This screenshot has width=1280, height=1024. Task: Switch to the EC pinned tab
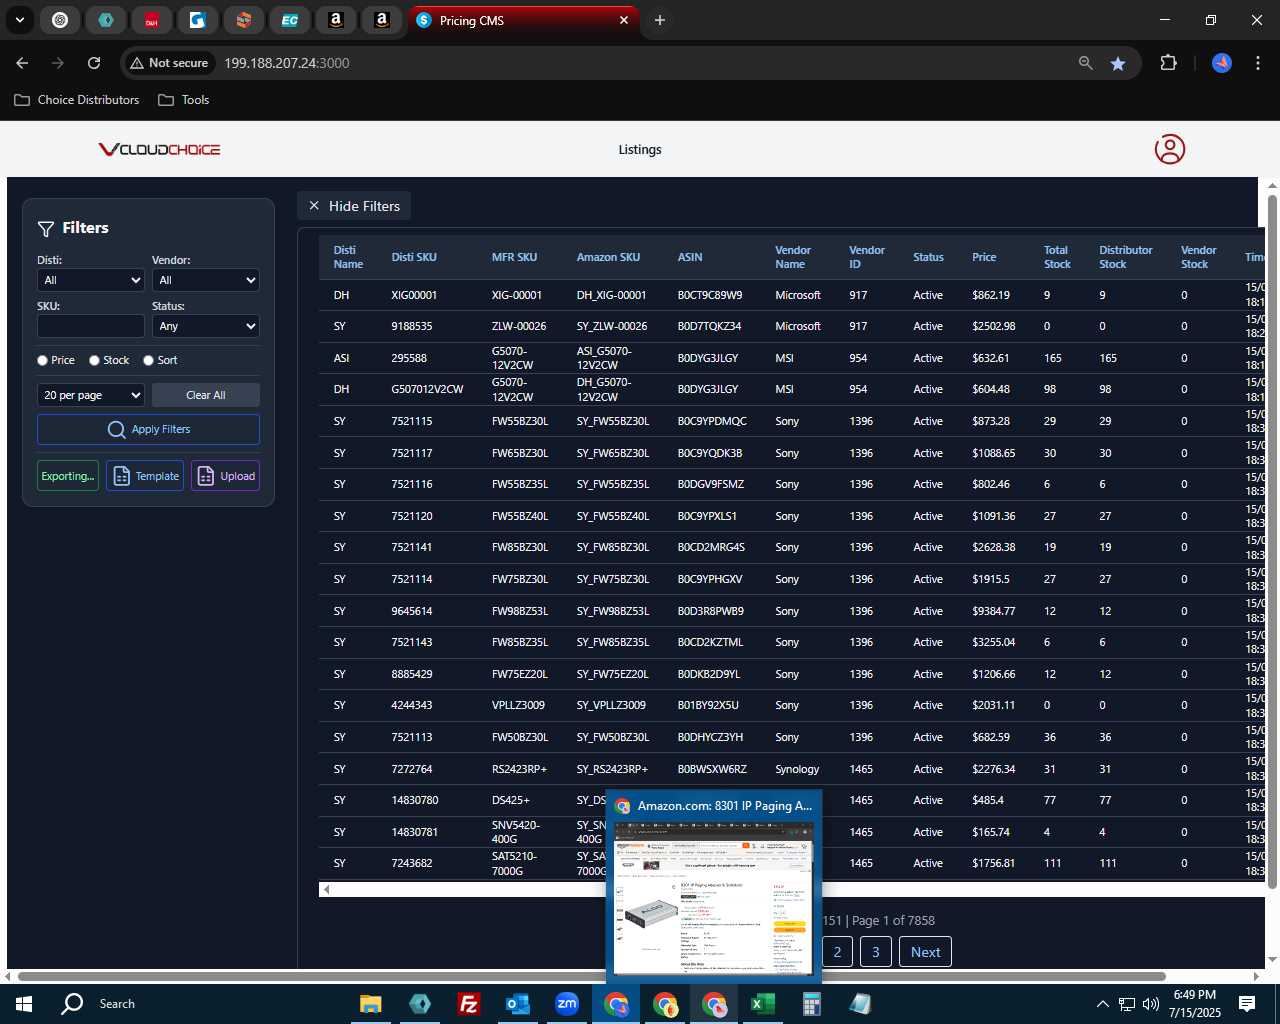(x=289, y=20)
